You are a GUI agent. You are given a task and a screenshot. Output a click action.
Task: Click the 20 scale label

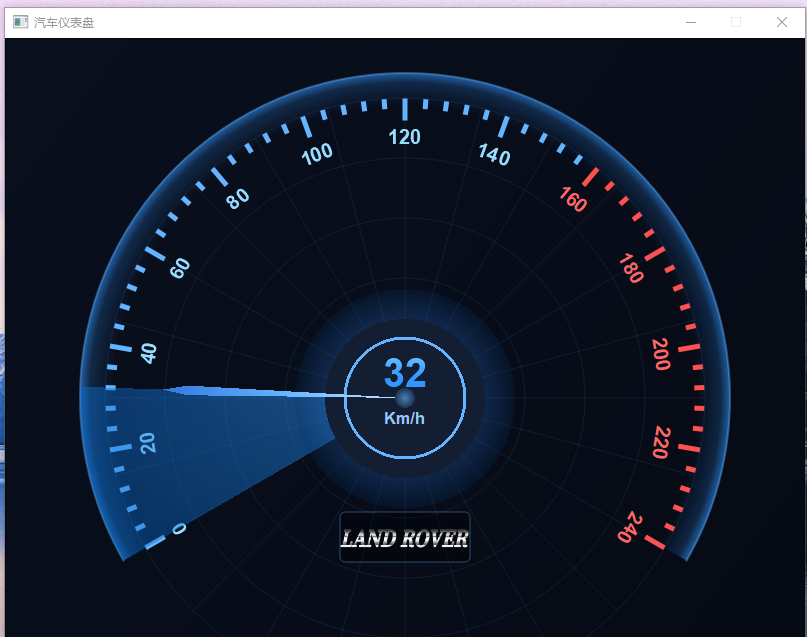click(x=148, y=443)
